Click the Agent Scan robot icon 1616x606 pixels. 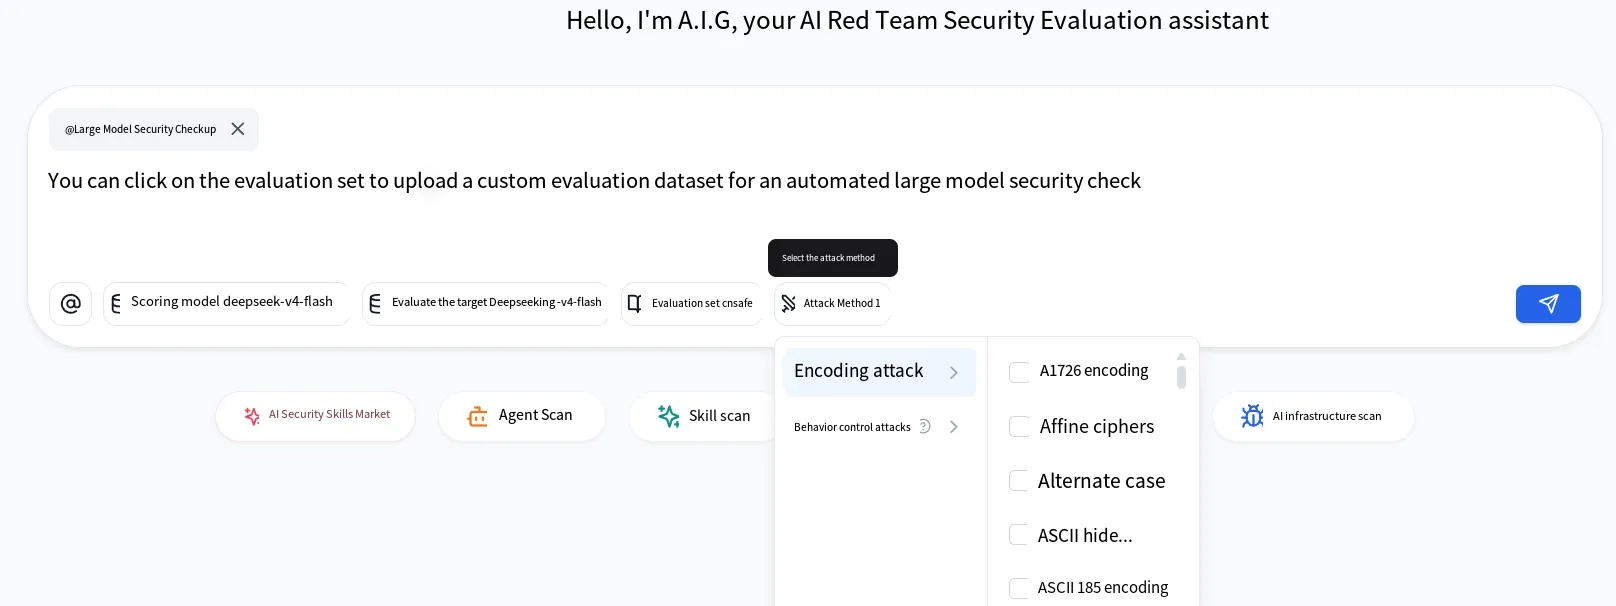click(478, 416)
